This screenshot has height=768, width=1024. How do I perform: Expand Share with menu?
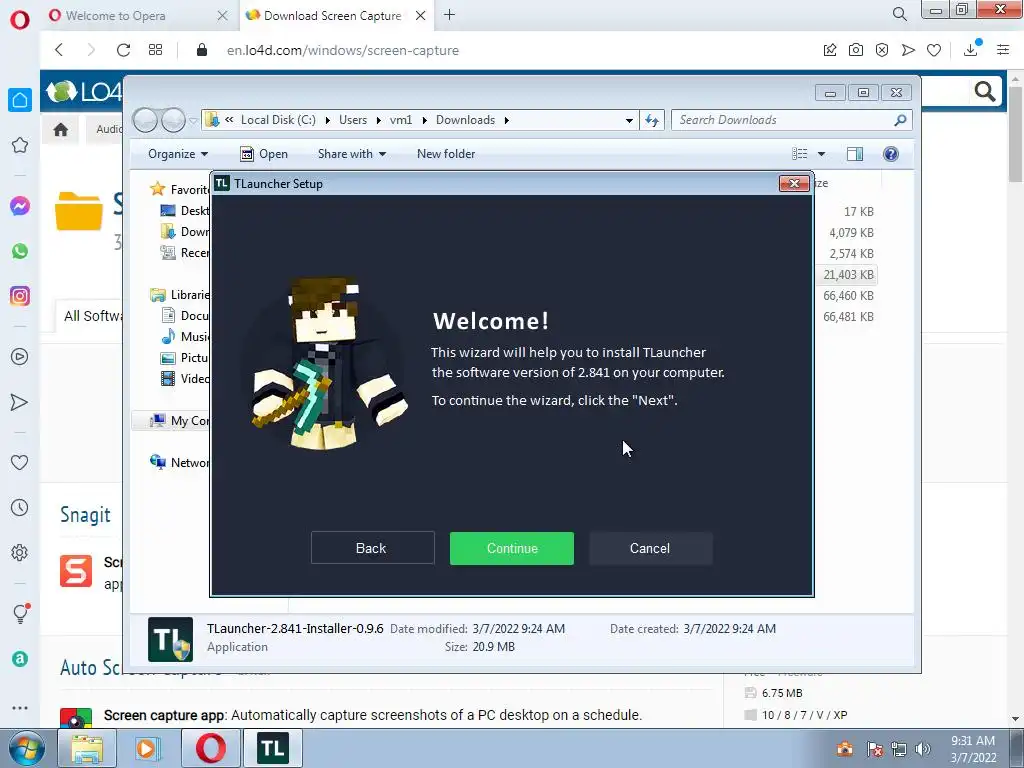pos(352,154)
